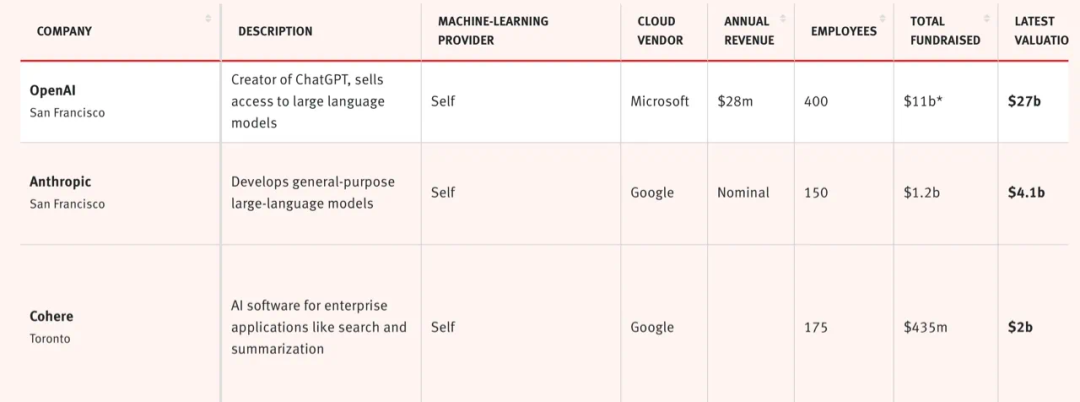Click Cohere's $2b valuation value
Image resolution: width=1080 pixels, height=402 pixels.
1020,327
